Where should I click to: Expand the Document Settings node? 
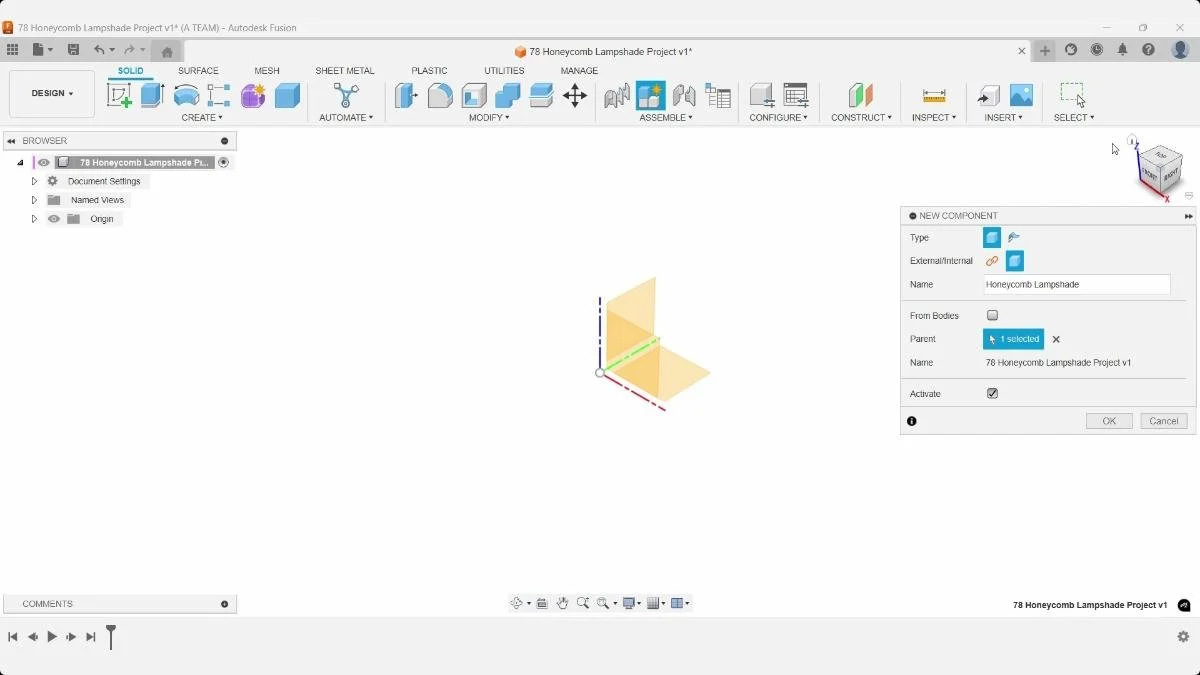[x=34, y=181]
